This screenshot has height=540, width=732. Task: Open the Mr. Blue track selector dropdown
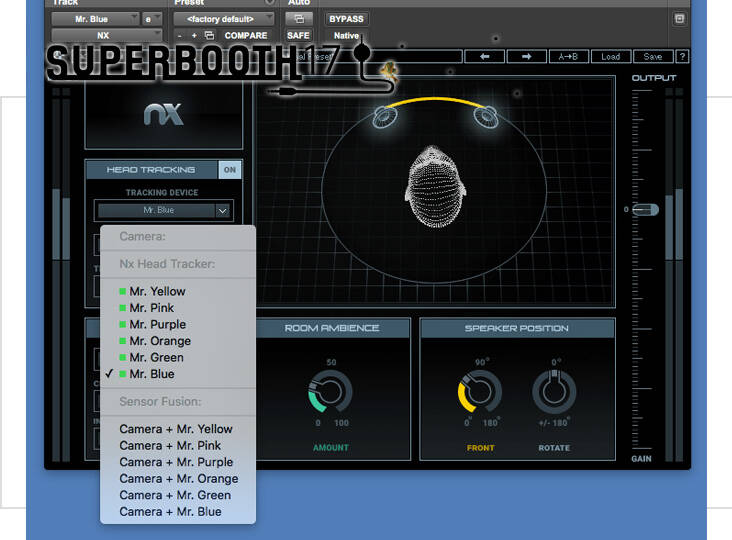click(x=95, y=19)
